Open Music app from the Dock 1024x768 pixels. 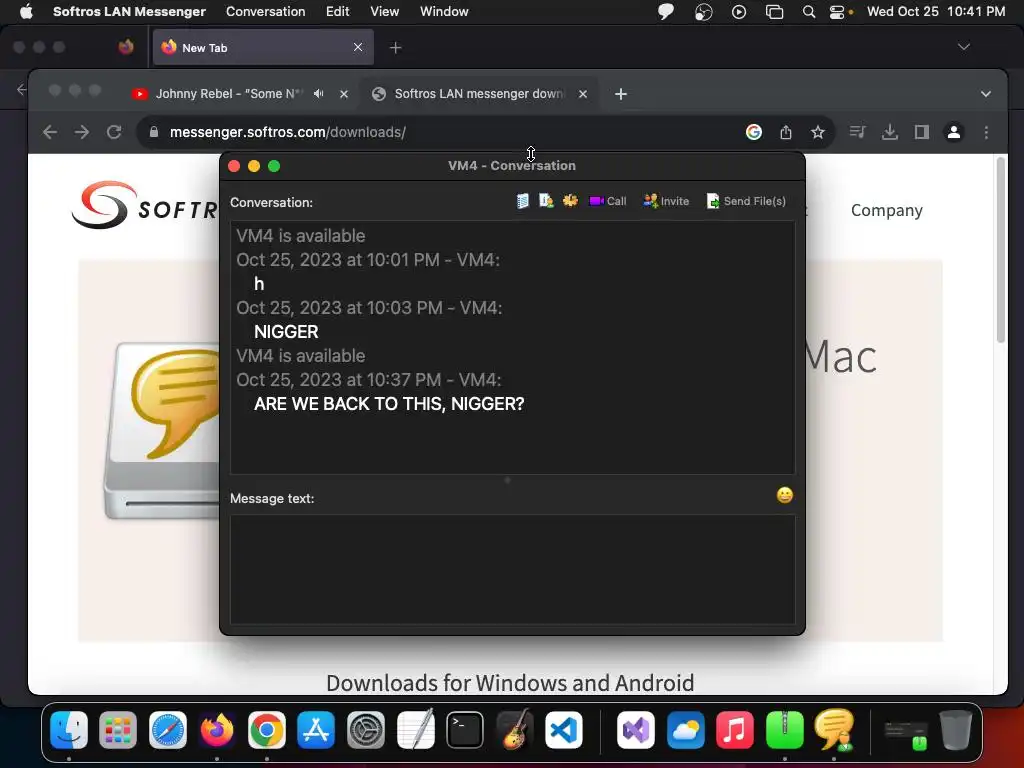735,729
